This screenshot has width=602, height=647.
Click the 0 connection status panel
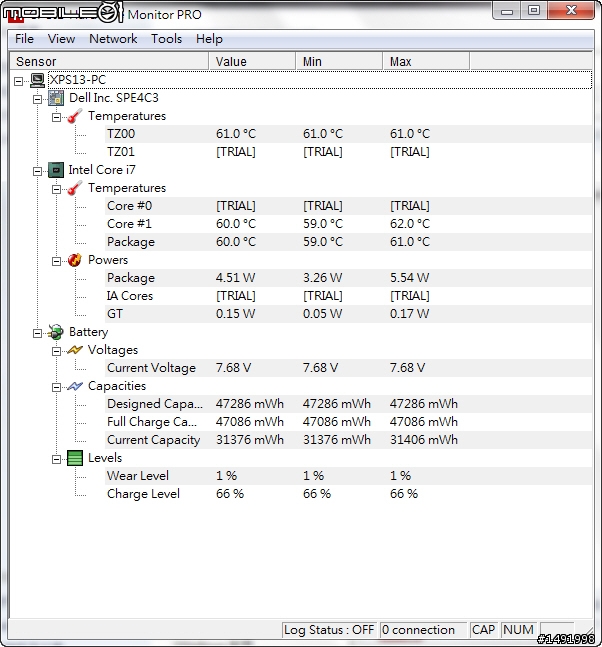pos(423,630)
